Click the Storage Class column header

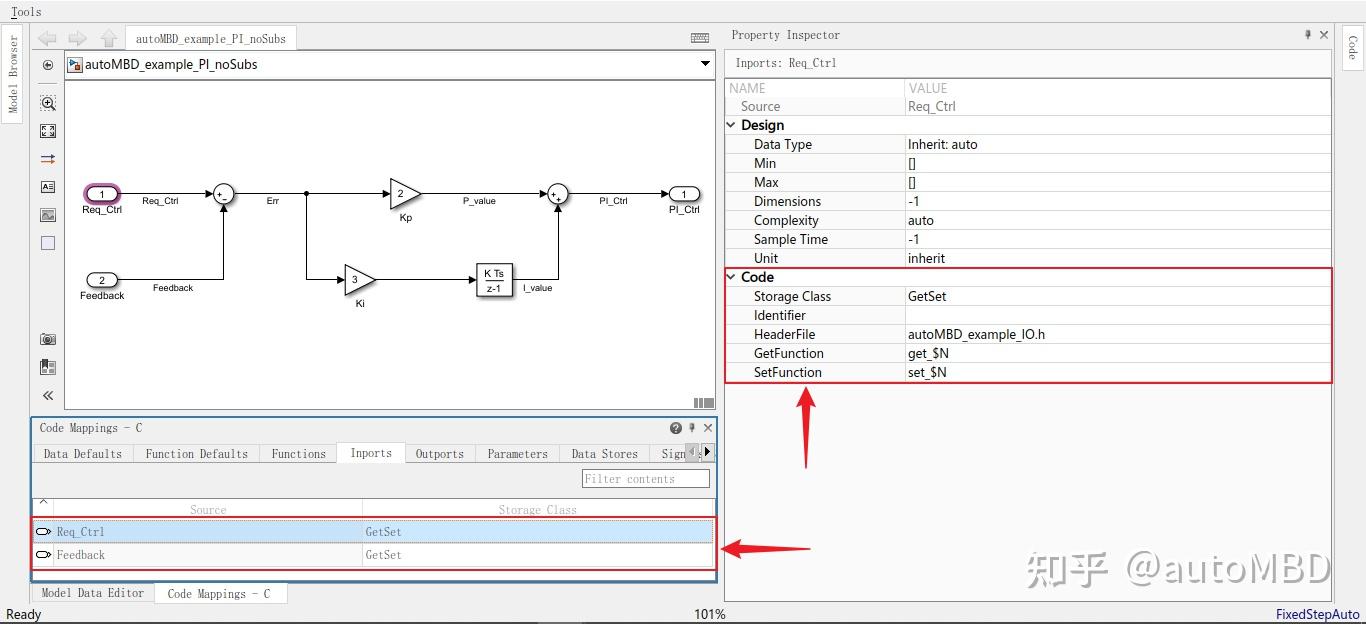click(x=538, y=509)
